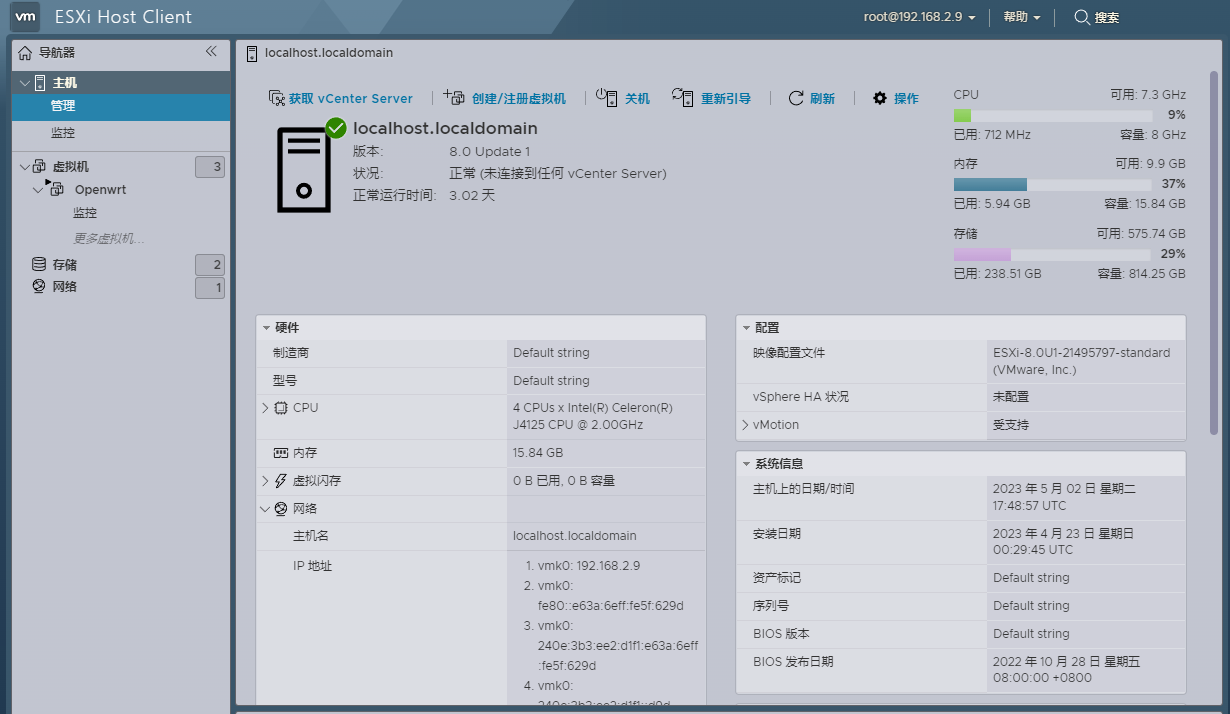Click the virtual machines count badge 3
Screen dimensions: 1230x714
click(x=210, y=167)
